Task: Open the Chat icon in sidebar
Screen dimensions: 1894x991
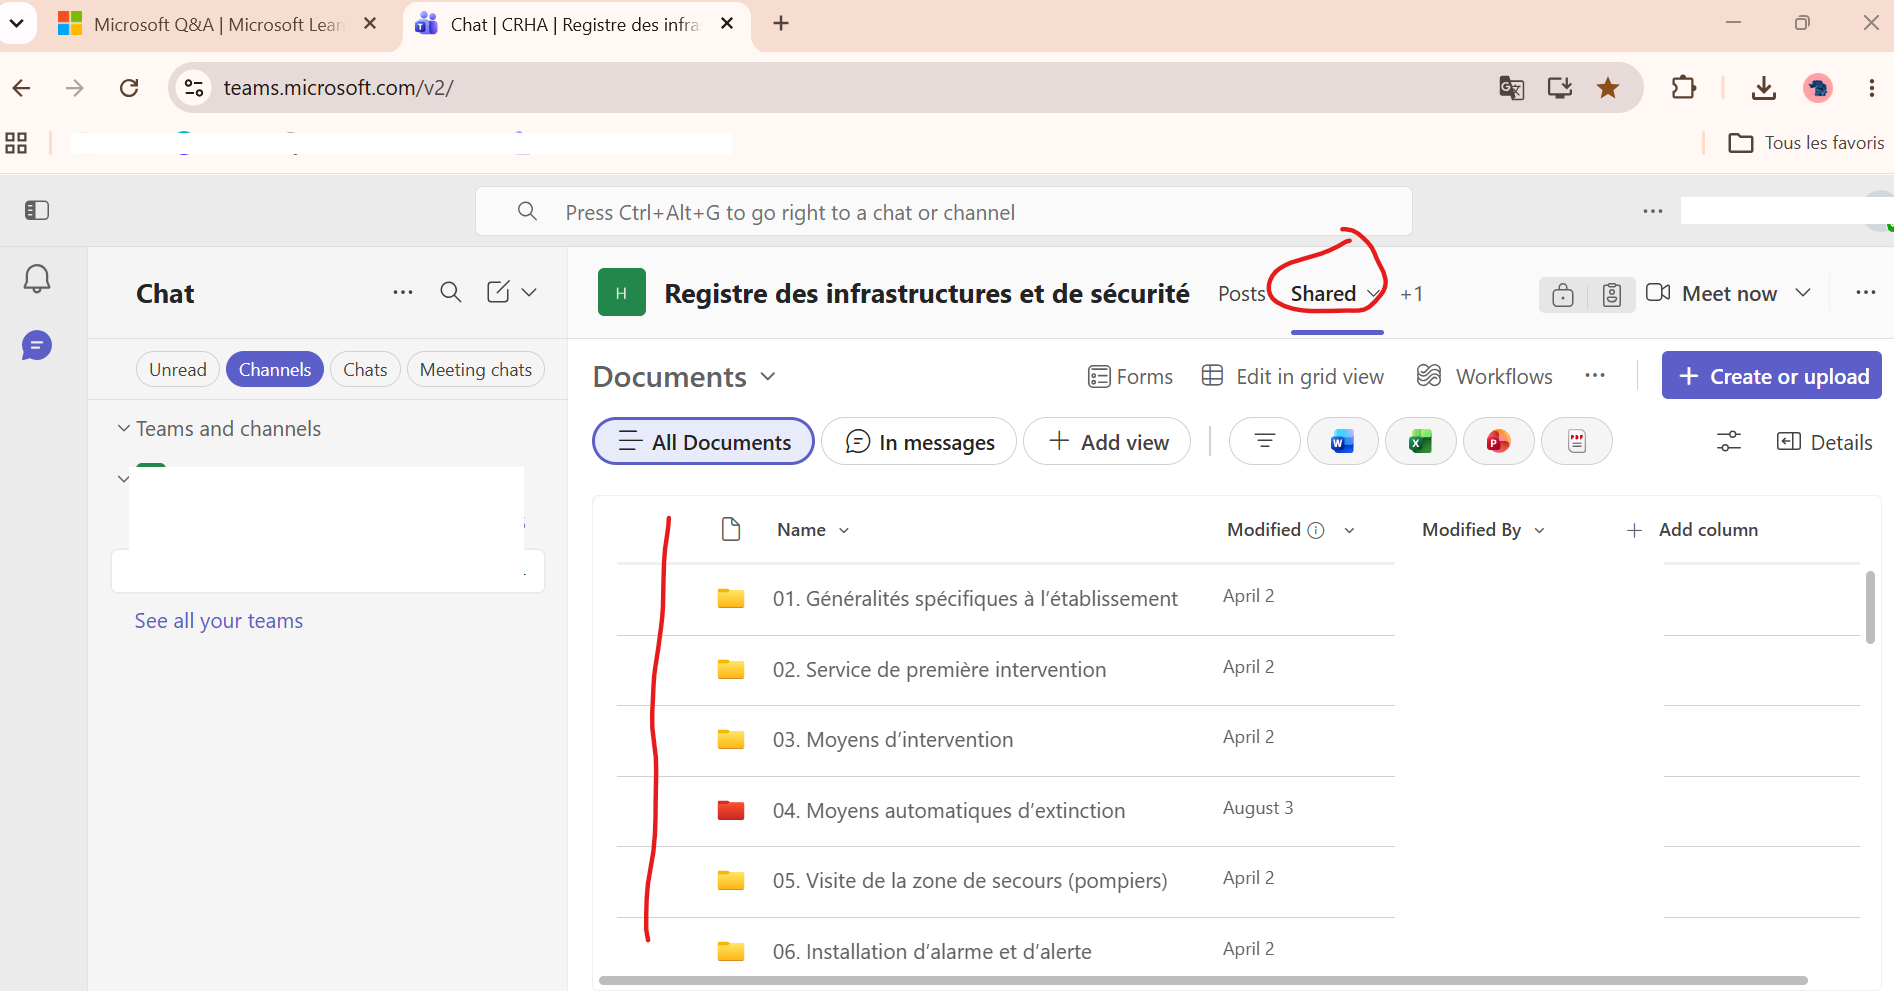Action: tap(37, 346)
